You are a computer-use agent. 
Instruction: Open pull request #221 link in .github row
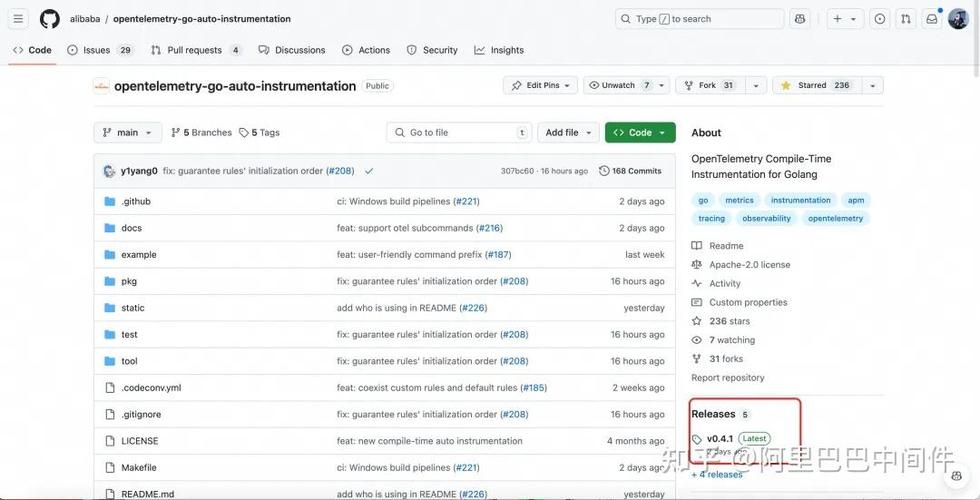(x=466, y=201)
